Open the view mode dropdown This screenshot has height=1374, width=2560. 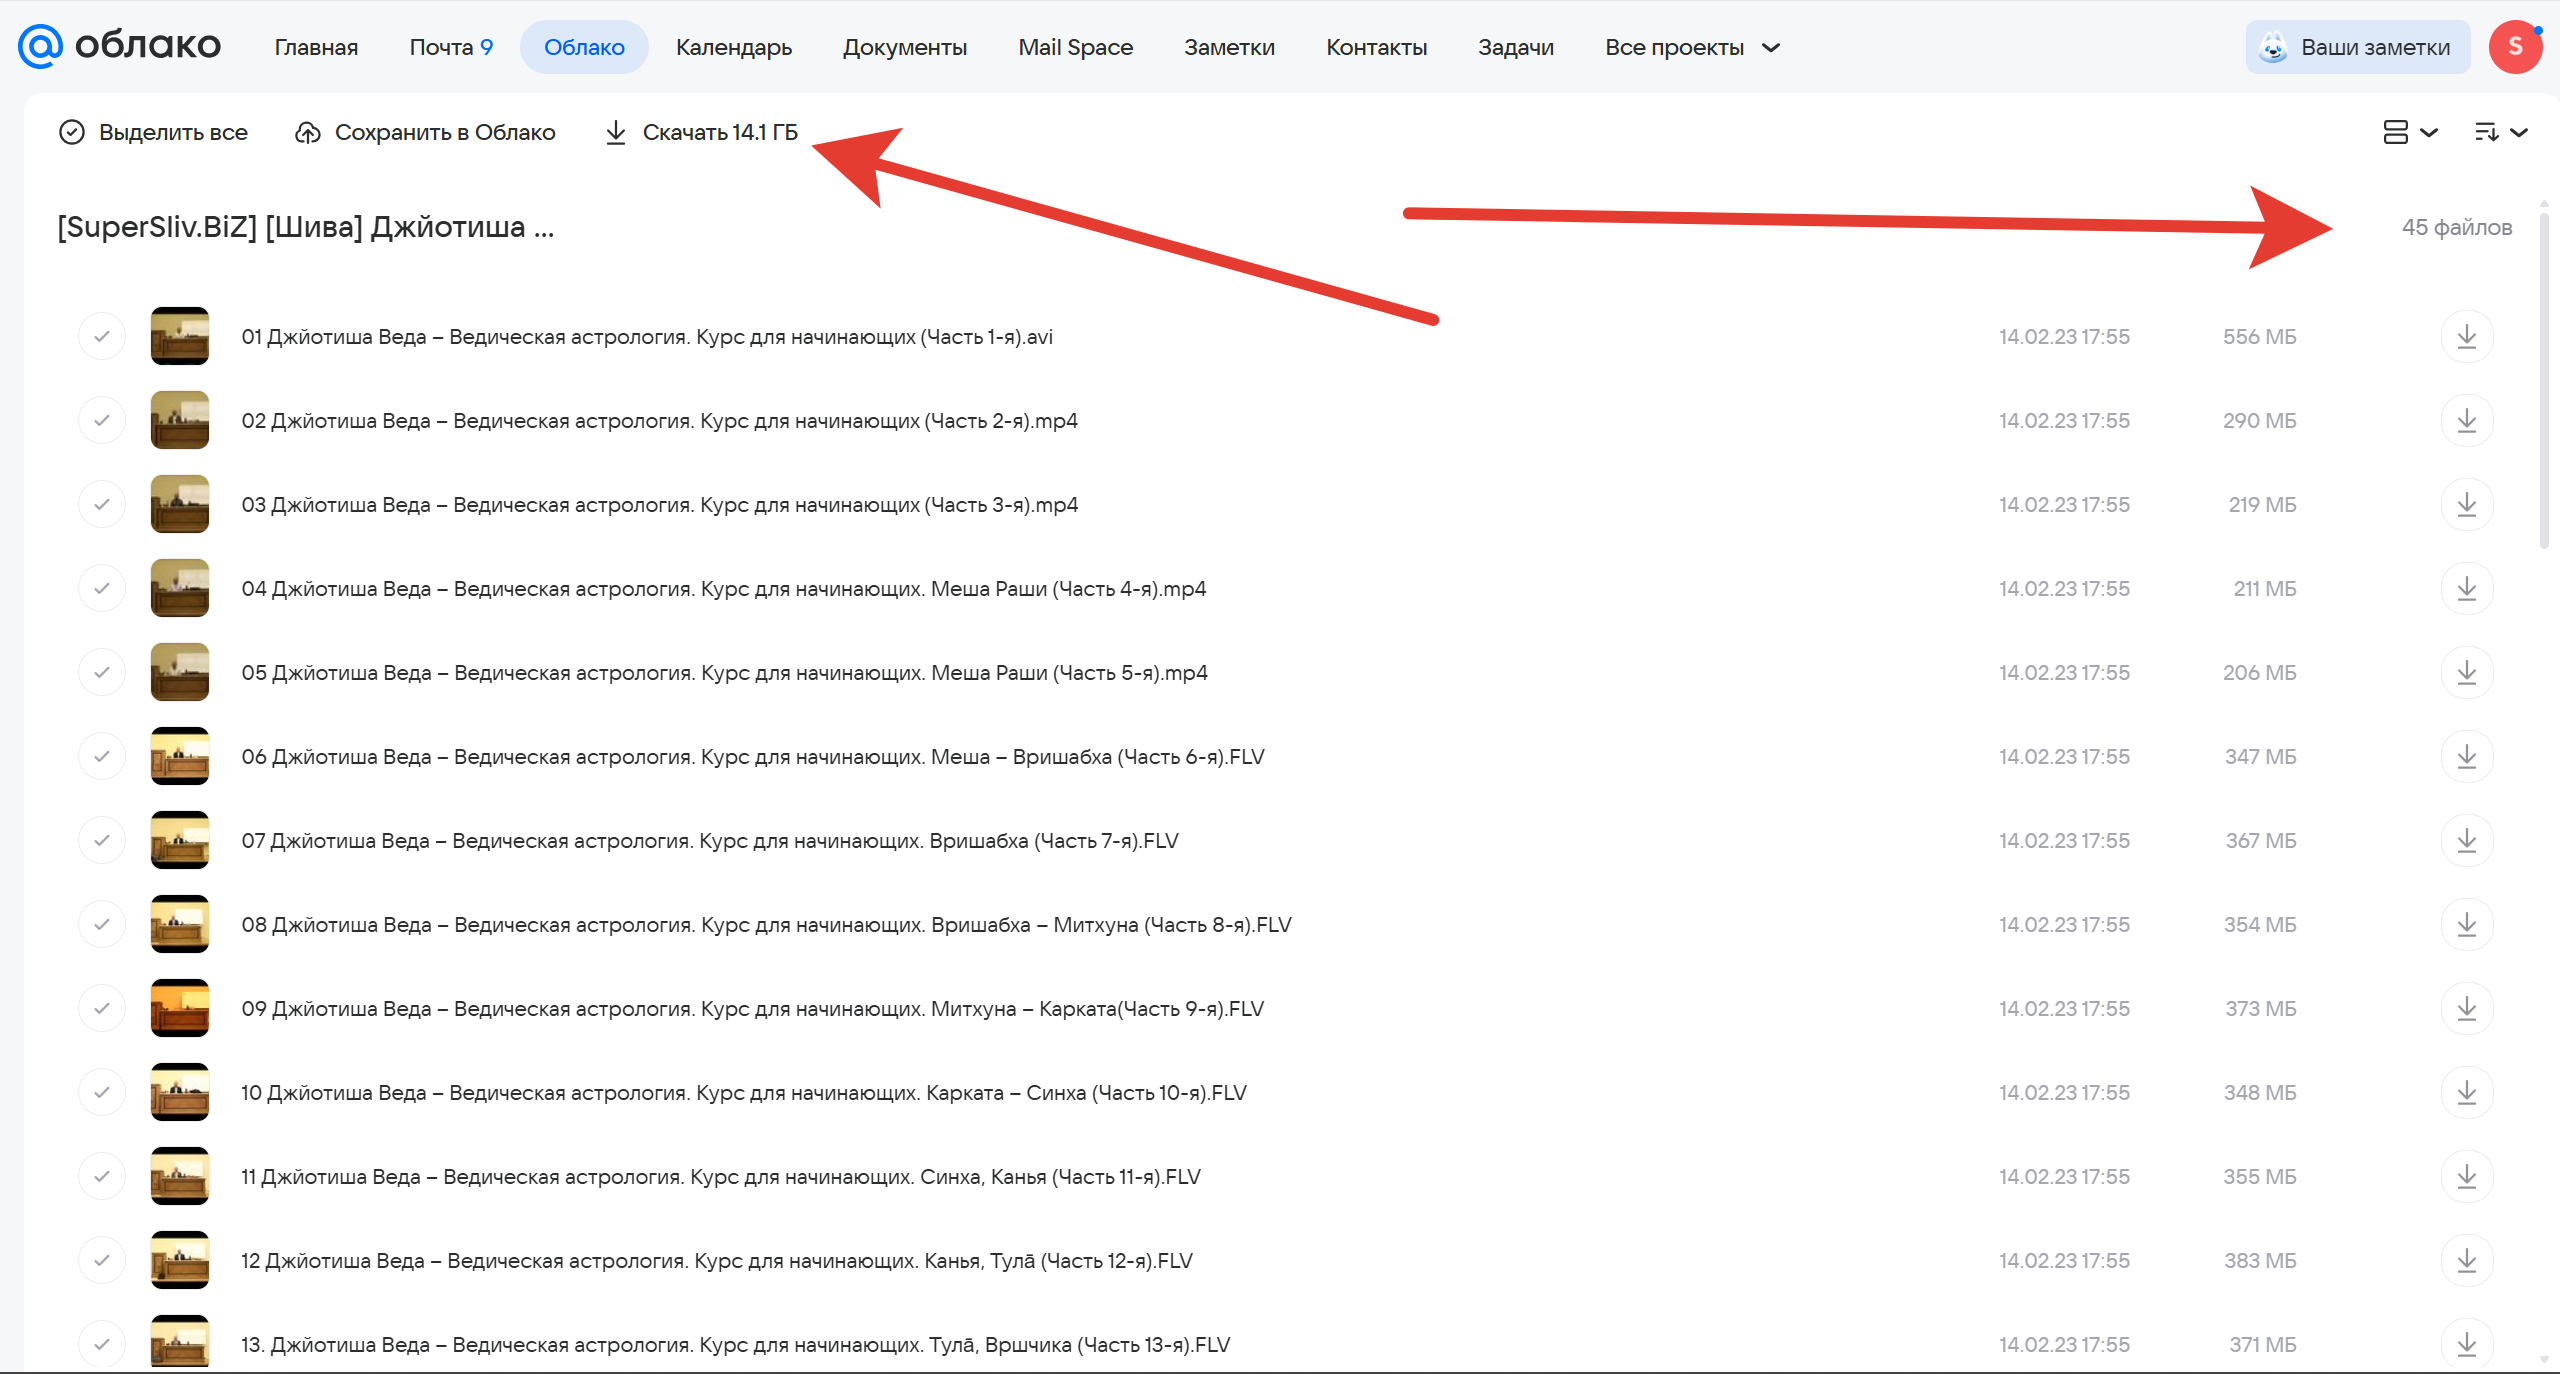point(2410,132)
